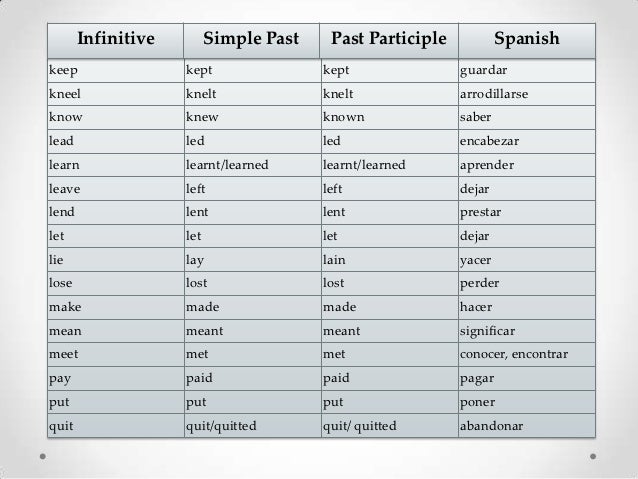This screenshot has height=479, width=638.
Task: Click the 'arrodillarse' cell
Action: (x=527, y=94)
